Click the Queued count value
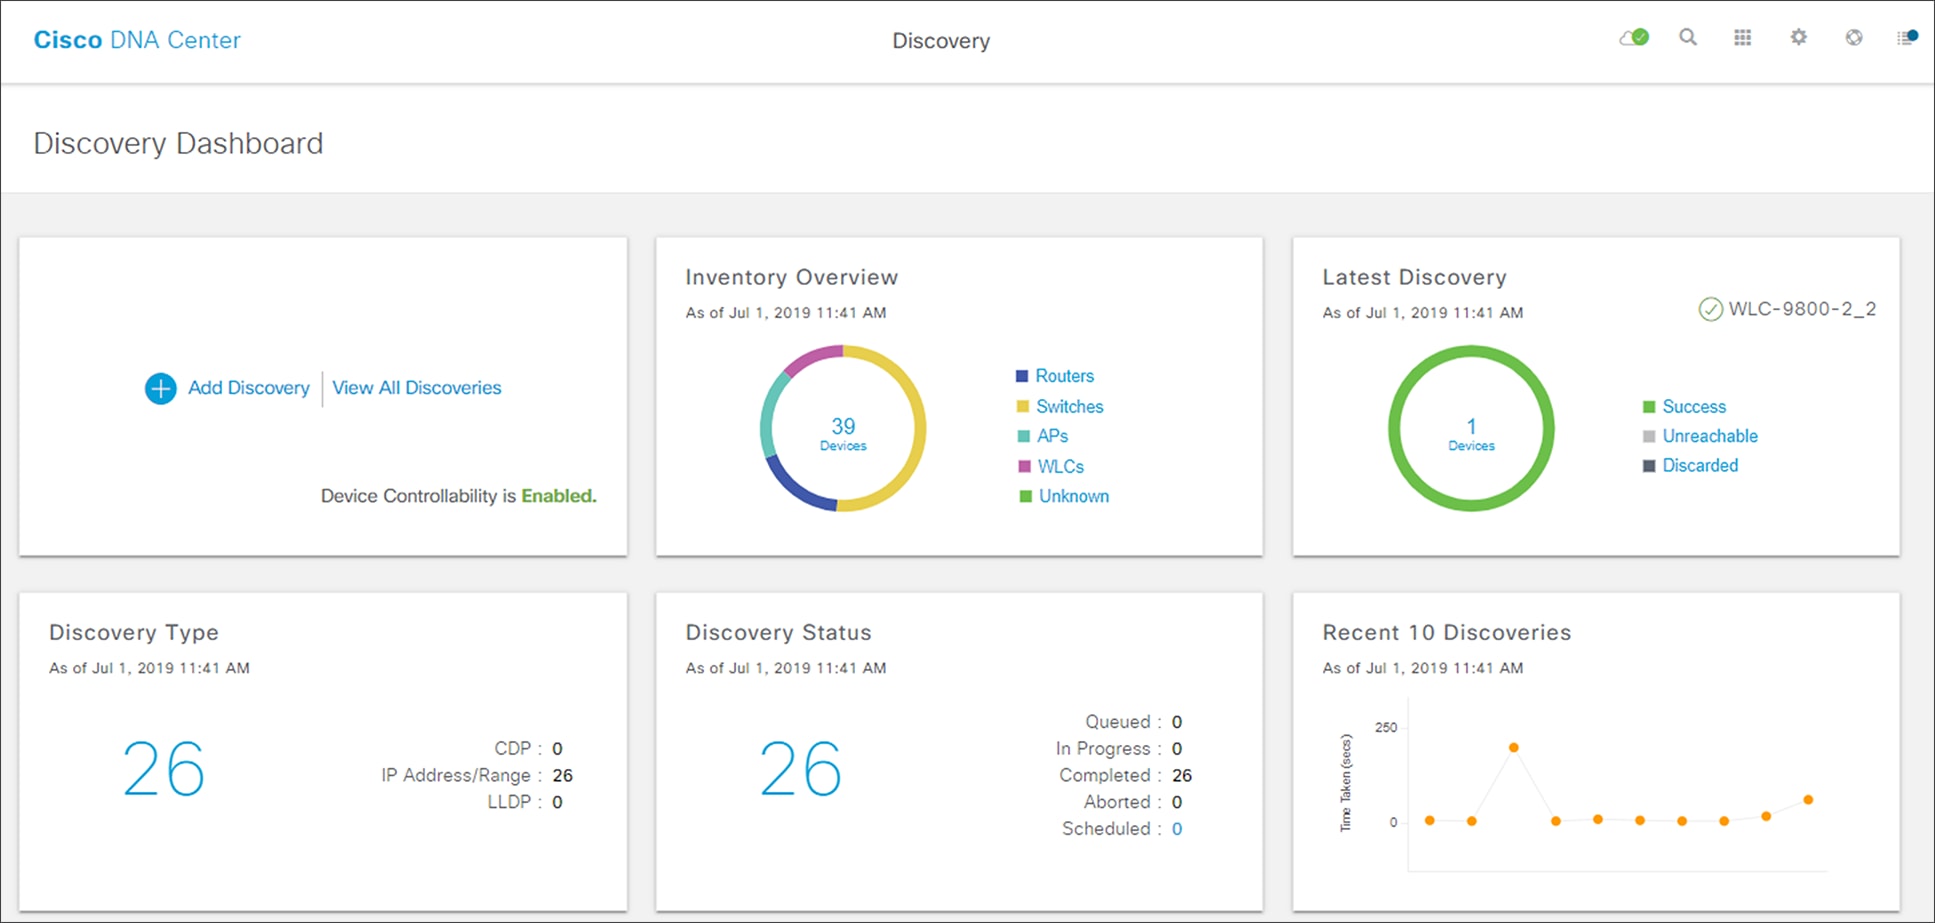 point(1177,722)
